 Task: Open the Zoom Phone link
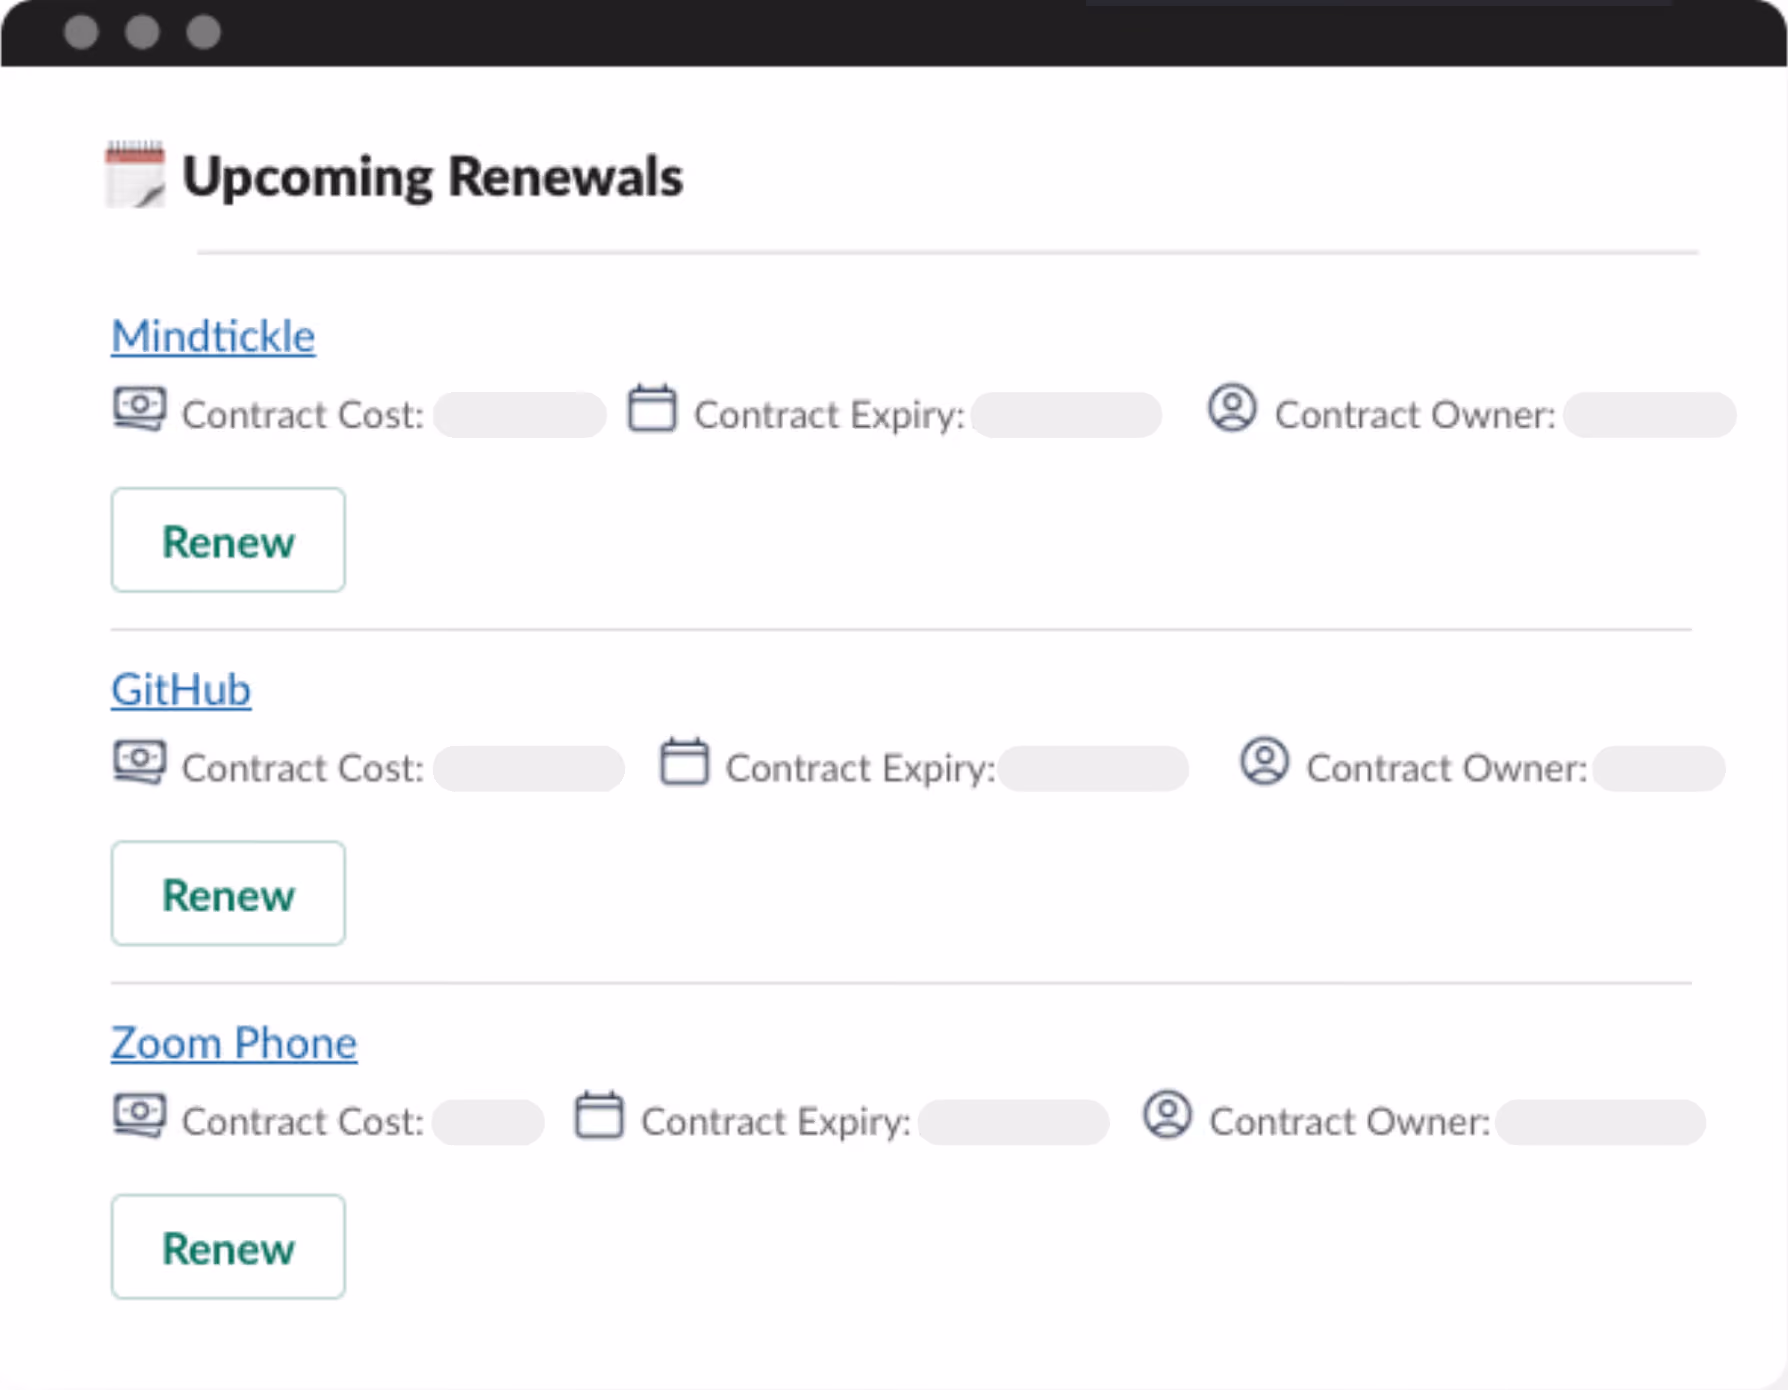234,1043
